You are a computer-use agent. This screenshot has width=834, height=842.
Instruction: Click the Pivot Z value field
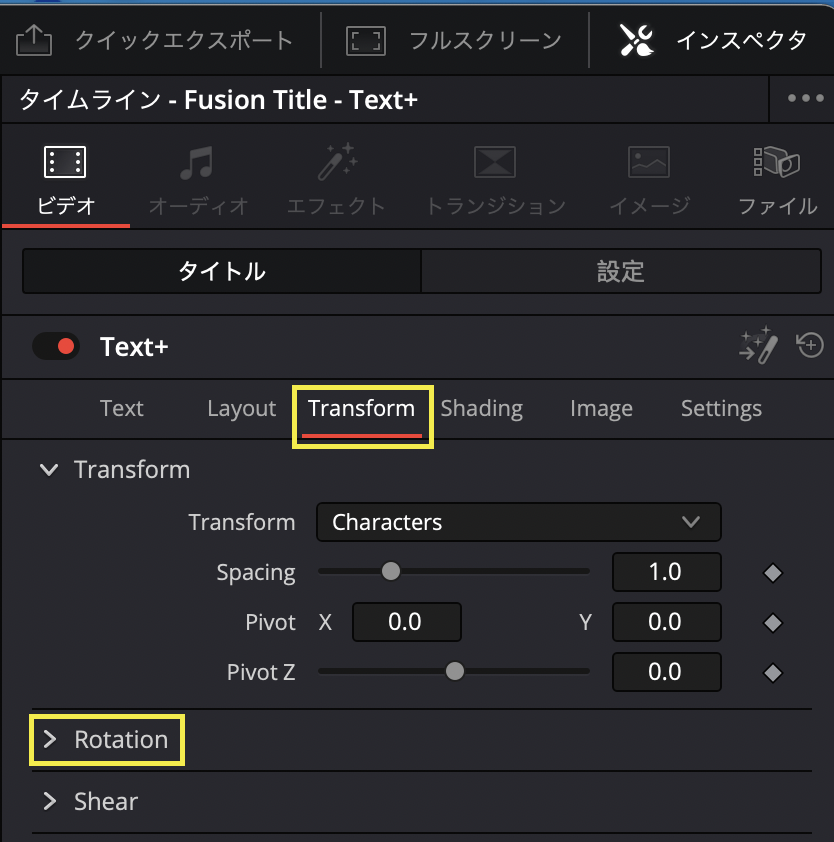[x=666, y=672]
